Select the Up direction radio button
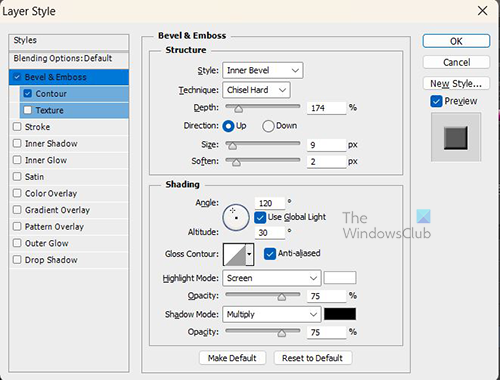Viewport: 500px width, 380px height. 229,126
